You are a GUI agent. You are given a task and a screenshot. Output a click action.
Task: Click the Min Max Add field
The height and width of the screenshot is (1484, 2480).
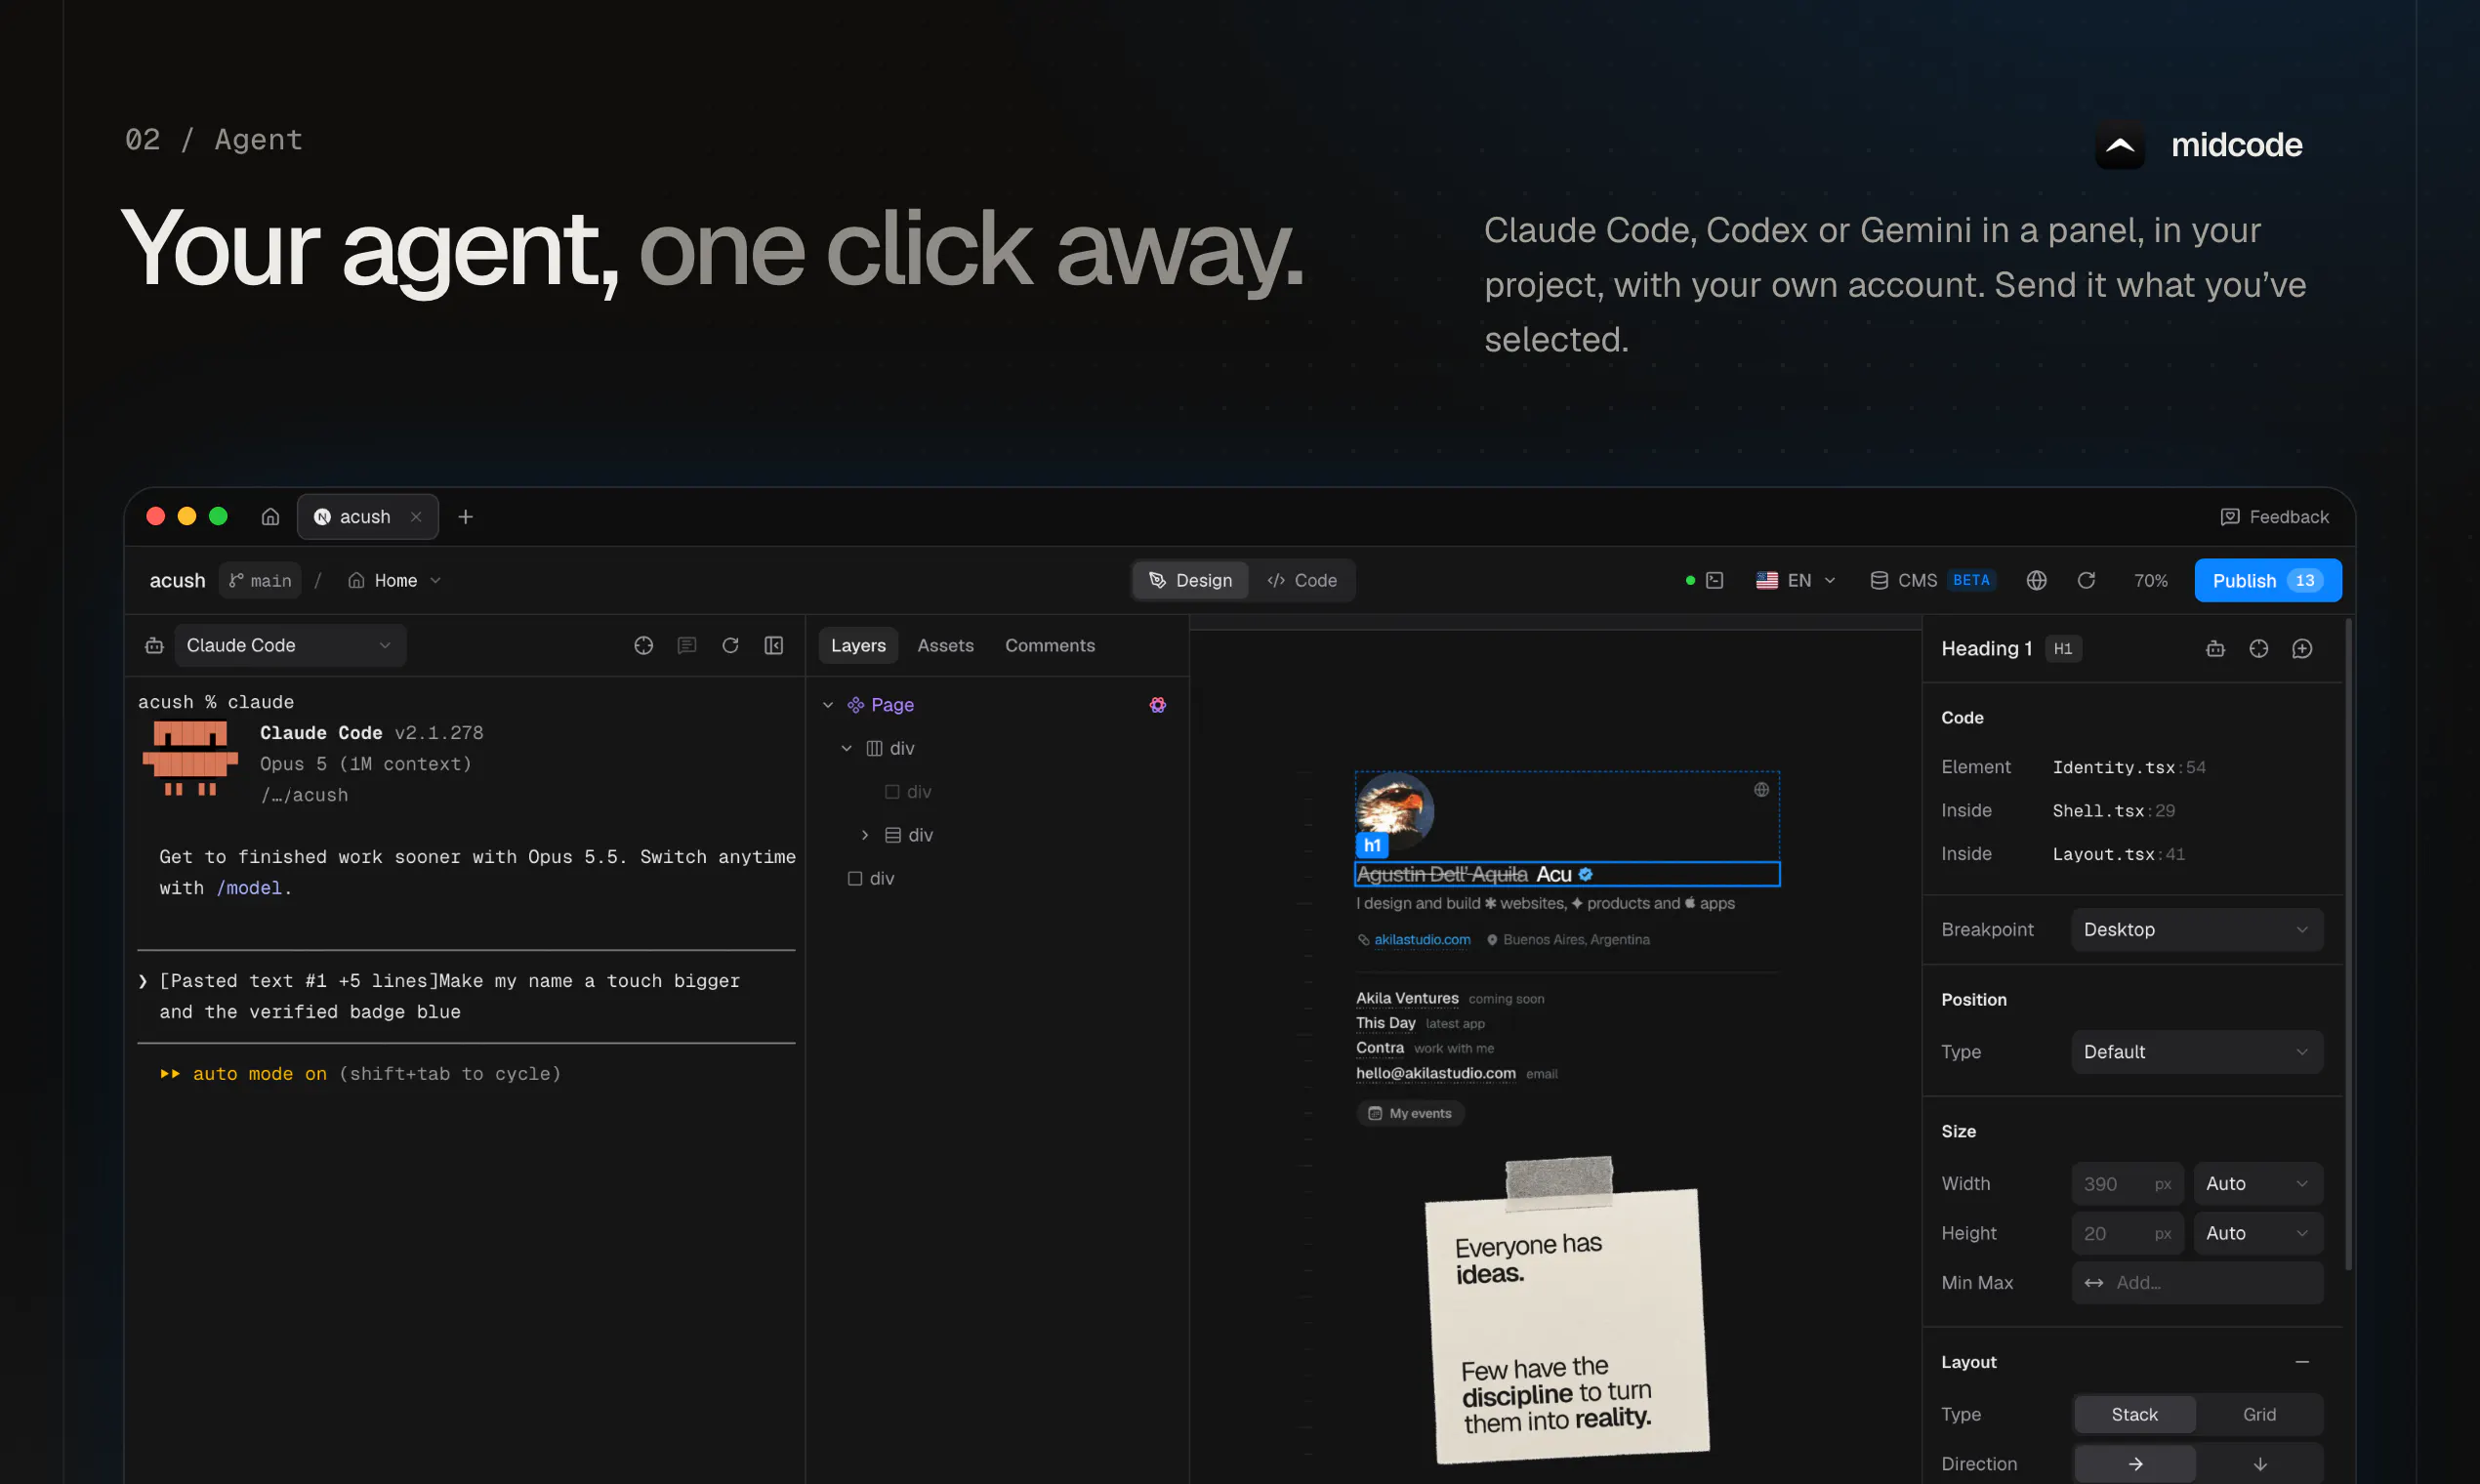(2197, 1283)
